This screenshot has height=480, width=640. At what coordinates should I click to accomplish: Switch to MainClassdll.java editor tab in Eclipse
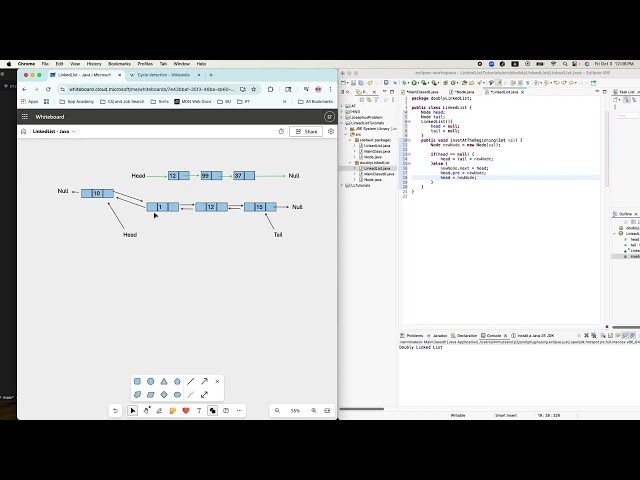[422, 92]
